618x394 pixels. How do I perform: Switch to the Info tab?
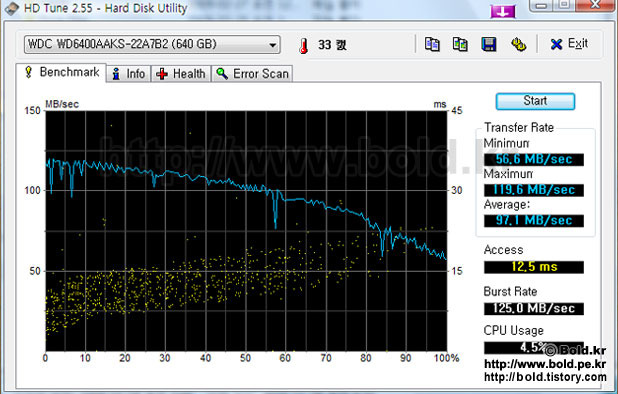[128, 74]
